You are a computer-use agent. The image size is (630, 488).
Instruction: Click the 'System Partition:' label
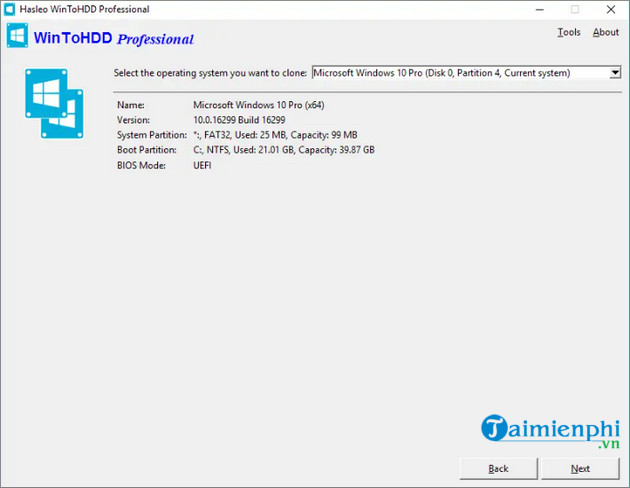click(152, 135)
